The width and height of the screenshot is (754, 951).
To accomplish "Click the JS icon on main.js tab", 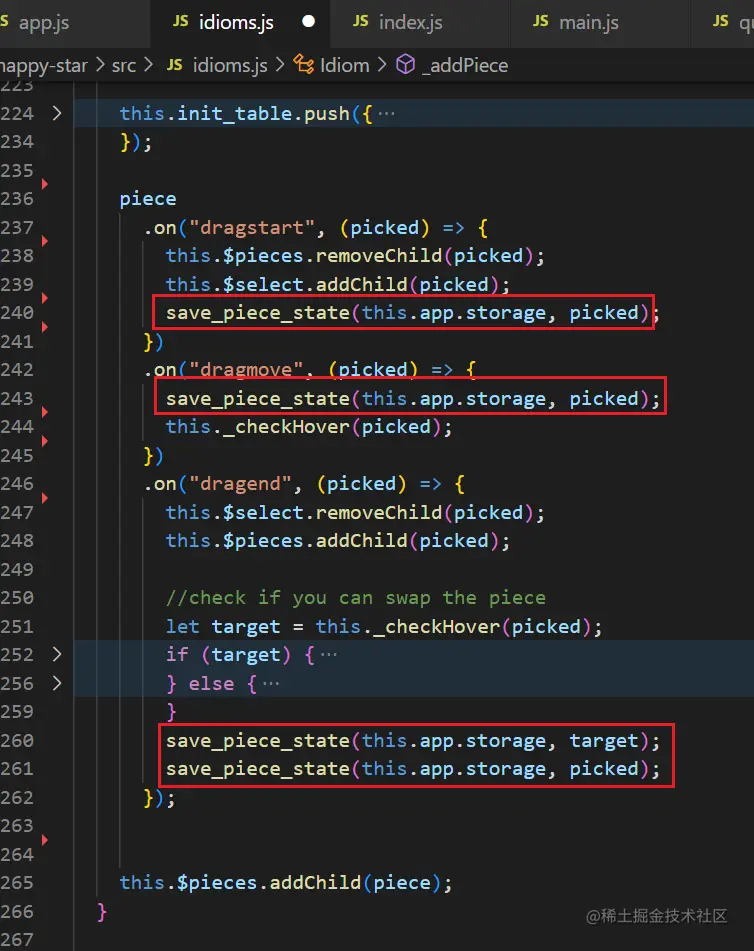I will [540, 21].
